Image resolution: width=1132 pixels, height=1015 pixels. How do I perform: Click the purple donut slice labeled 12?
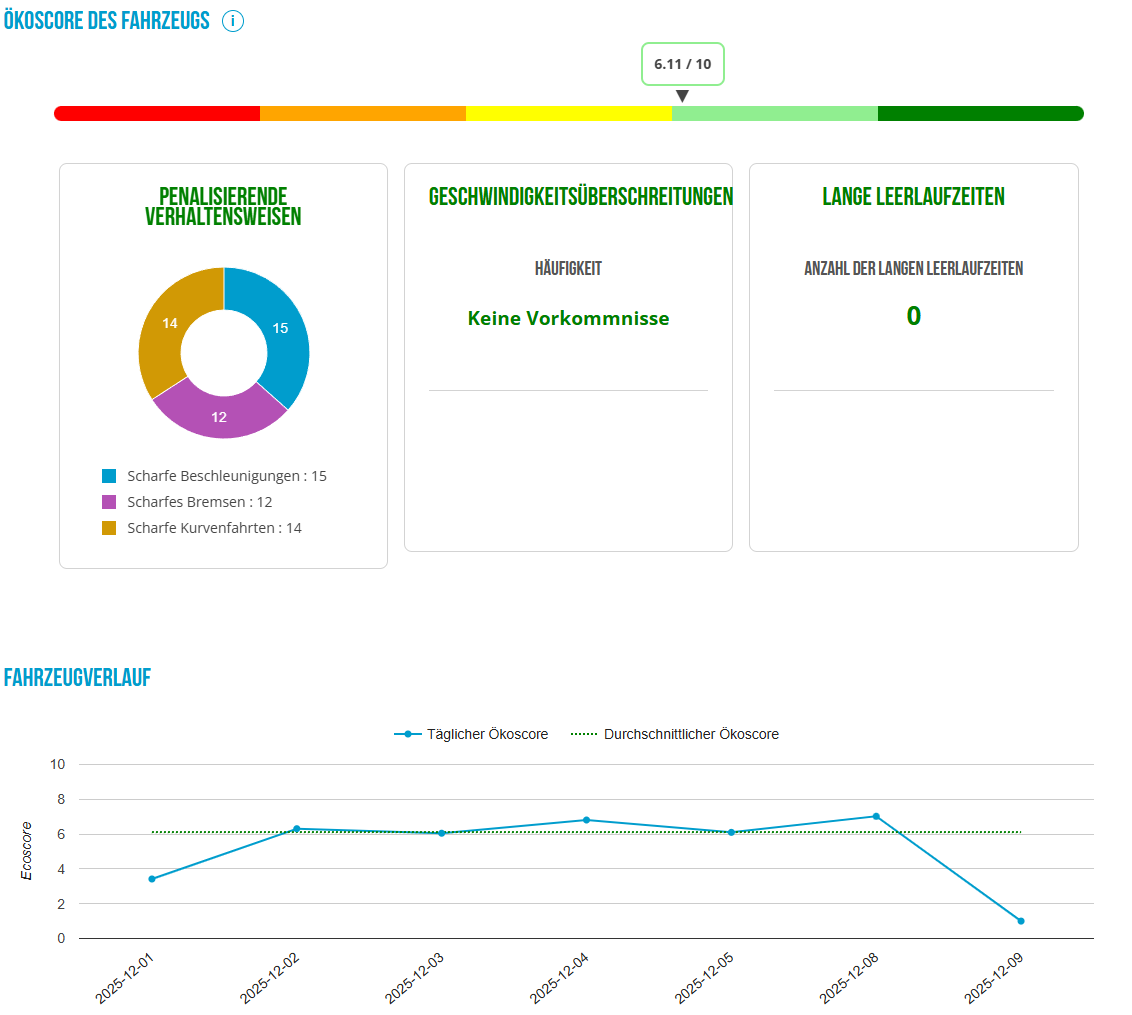coord(219,415)
